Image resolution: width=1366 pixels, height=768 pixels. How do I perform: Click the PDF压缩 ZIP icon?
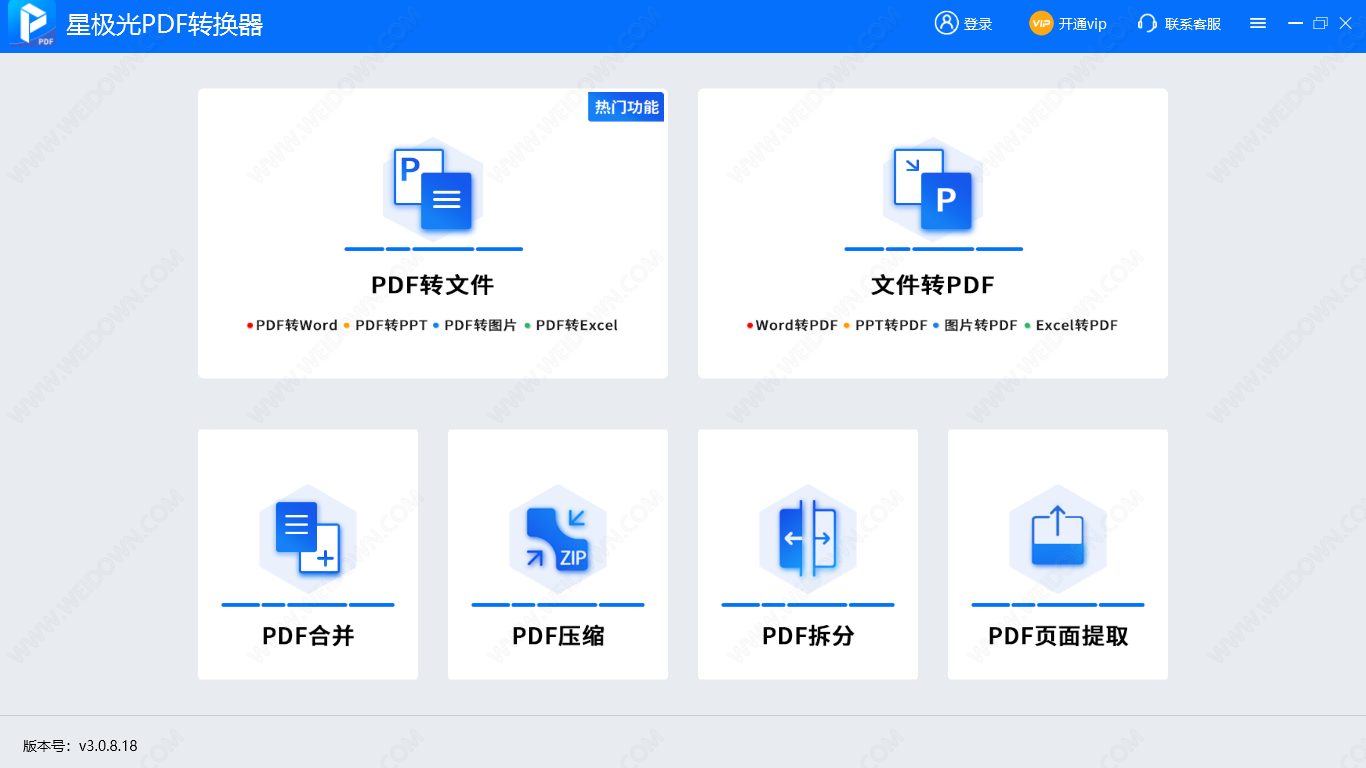point(558,538)
